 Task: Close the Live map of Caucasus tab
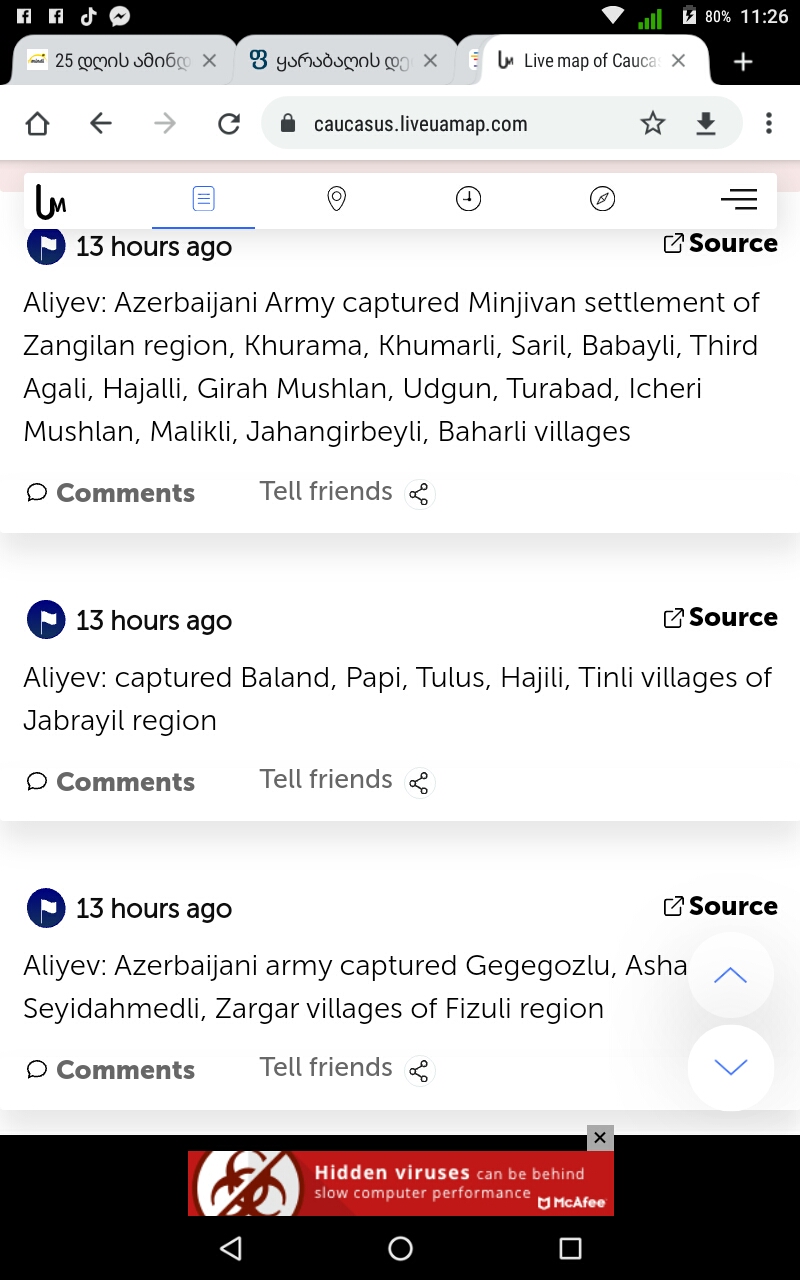click(x=678, y=61)
